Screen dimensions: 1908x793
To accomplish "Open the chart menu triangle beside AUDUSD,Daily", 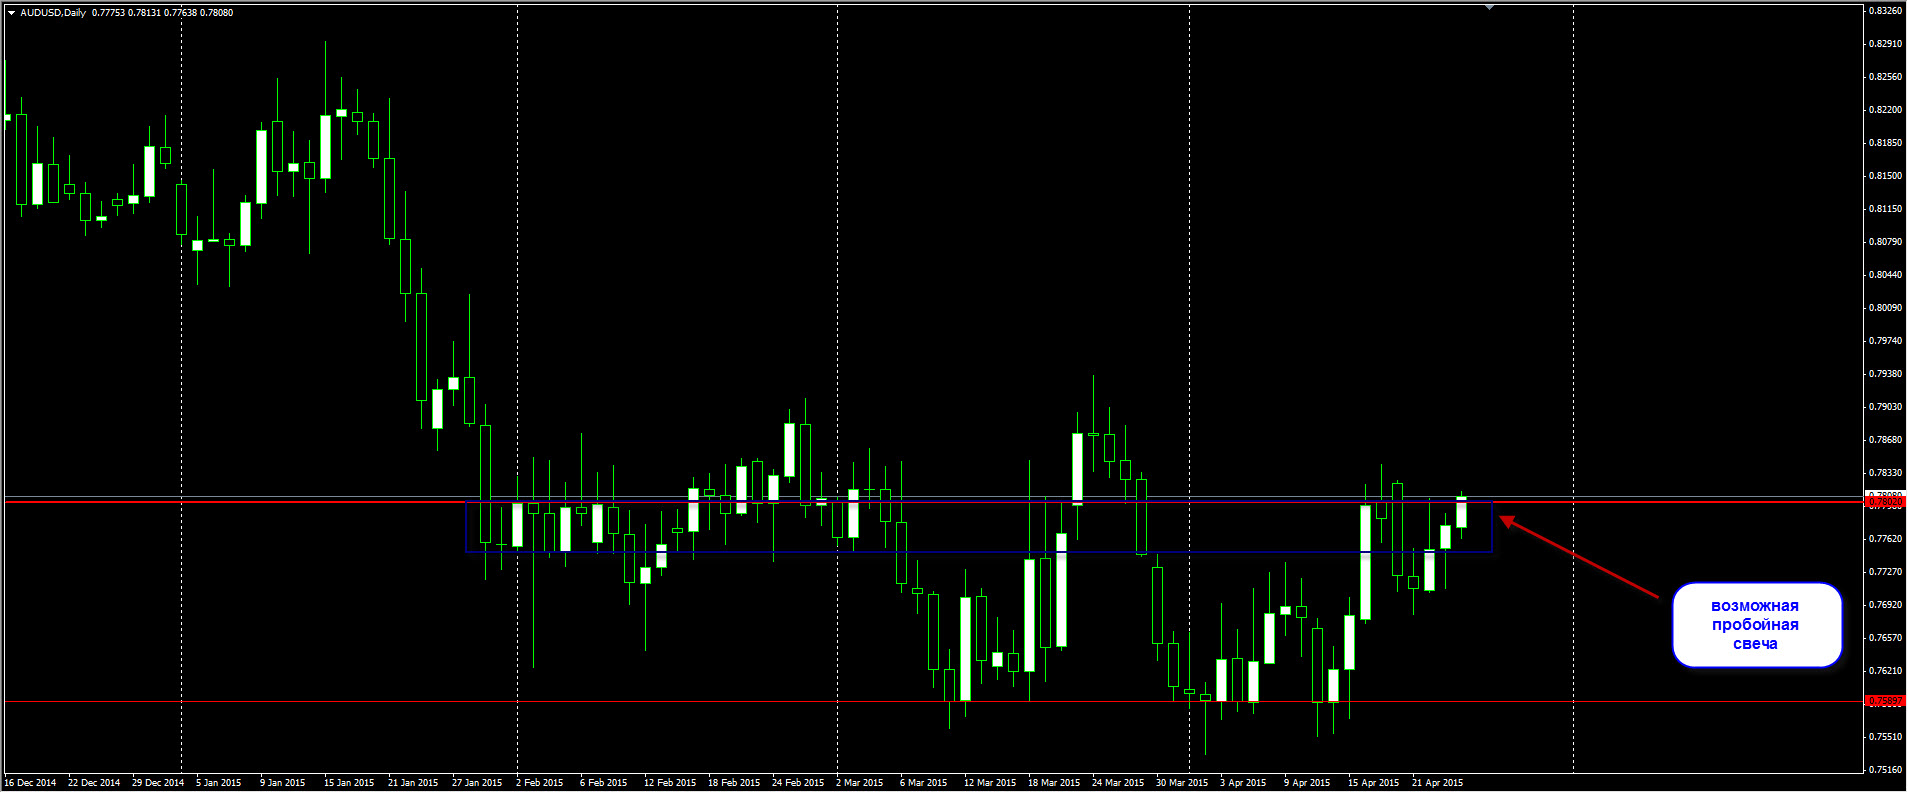I will [11, 13].
